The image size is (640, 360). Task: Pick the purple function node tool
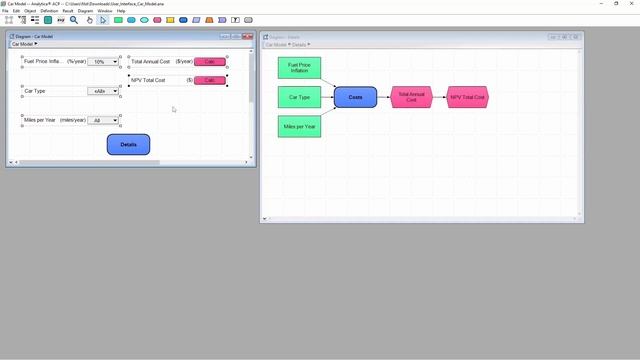[222, 20]
